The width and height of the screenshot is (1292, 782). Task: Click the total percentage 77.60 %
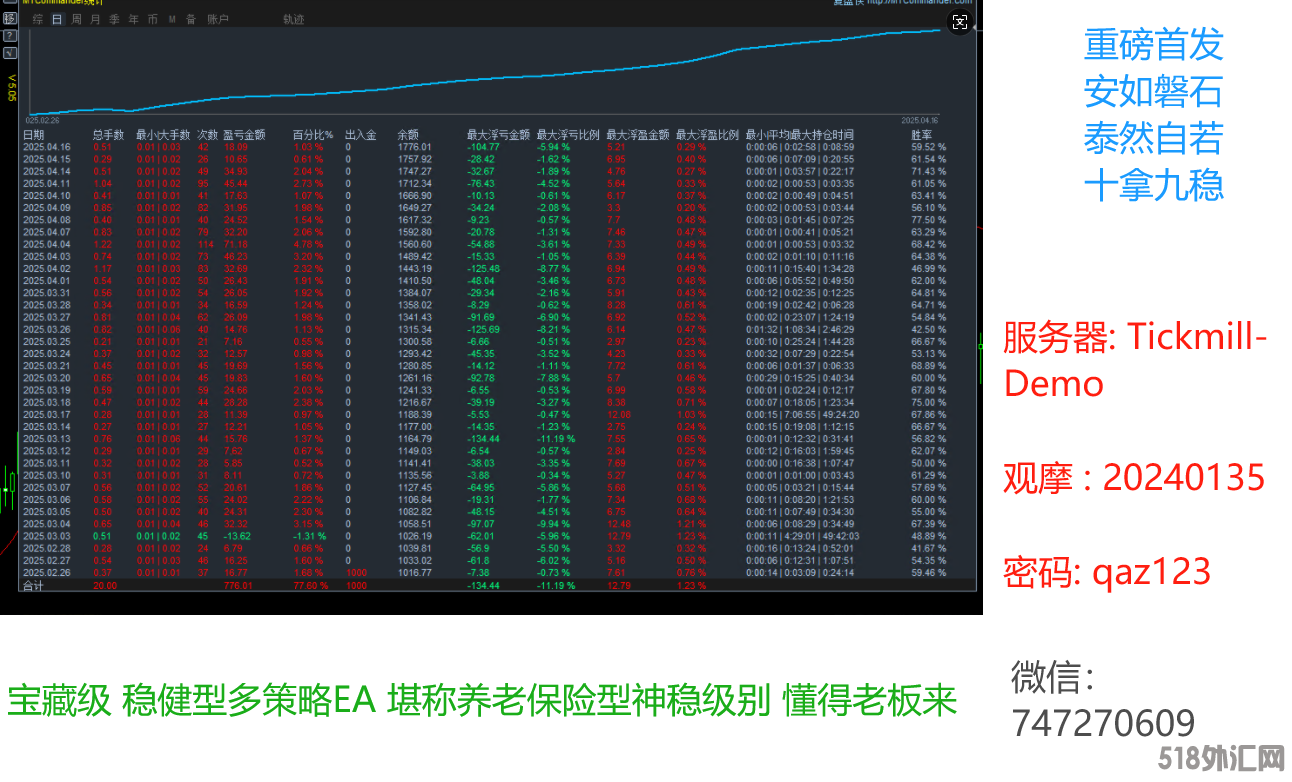(311, 586)
